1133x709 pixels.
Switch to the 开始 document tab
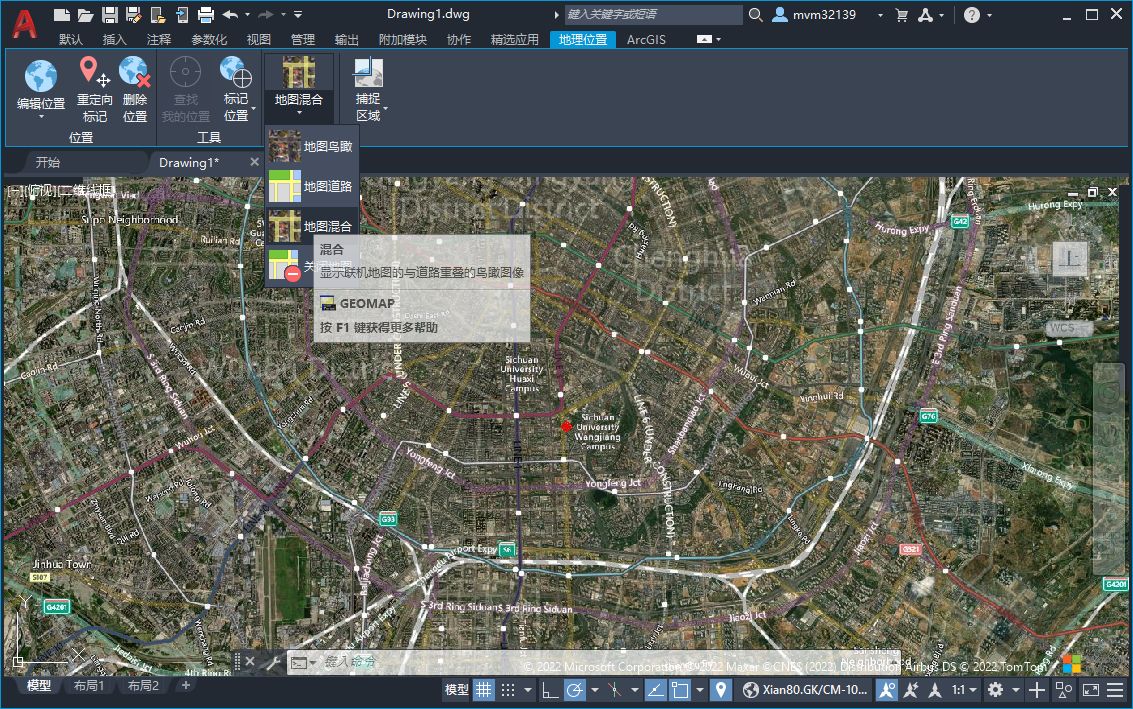48,162
